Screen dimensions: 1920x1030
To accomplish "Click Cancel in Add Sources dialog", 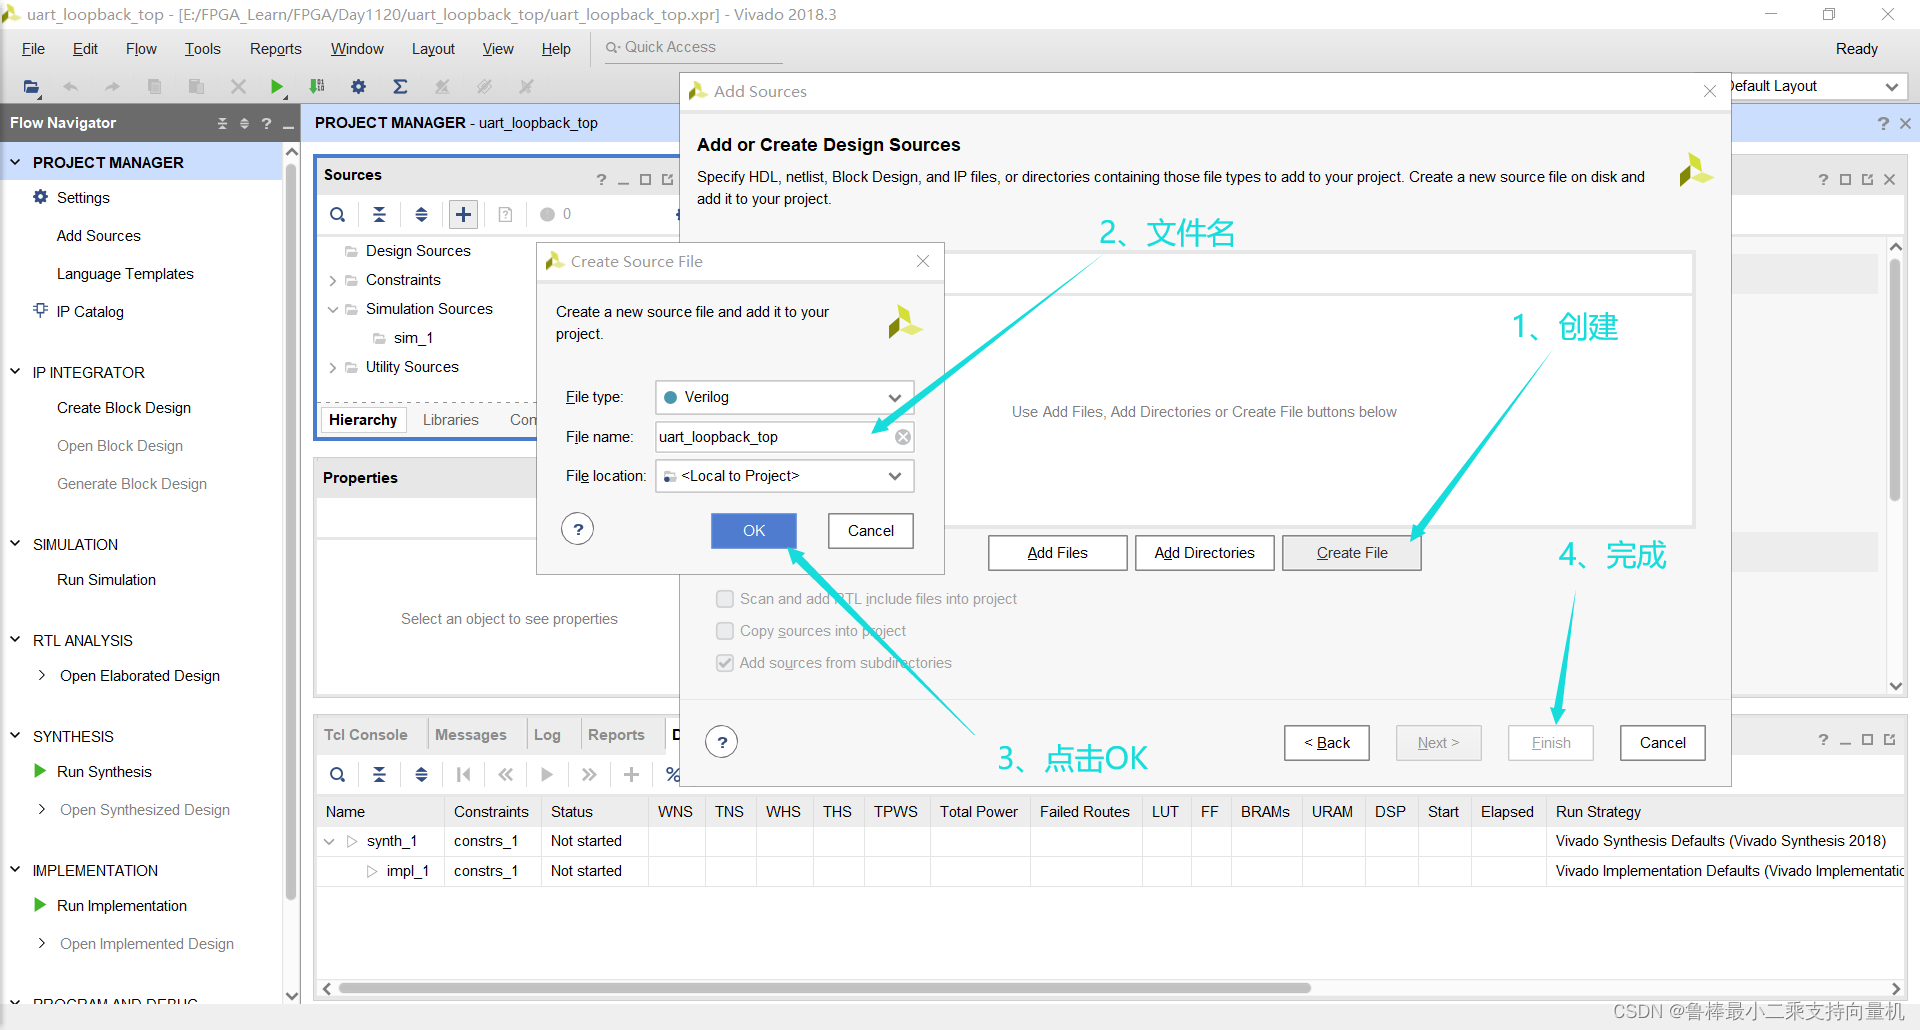I will [1662, 743].
